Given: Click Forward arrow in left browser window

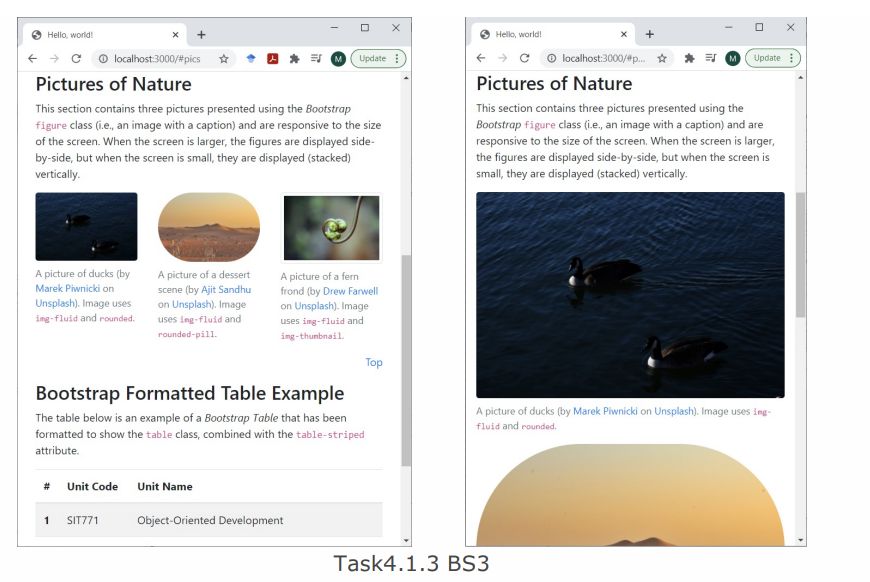Looking at the screenshot, I should click(x=54, y=59).
